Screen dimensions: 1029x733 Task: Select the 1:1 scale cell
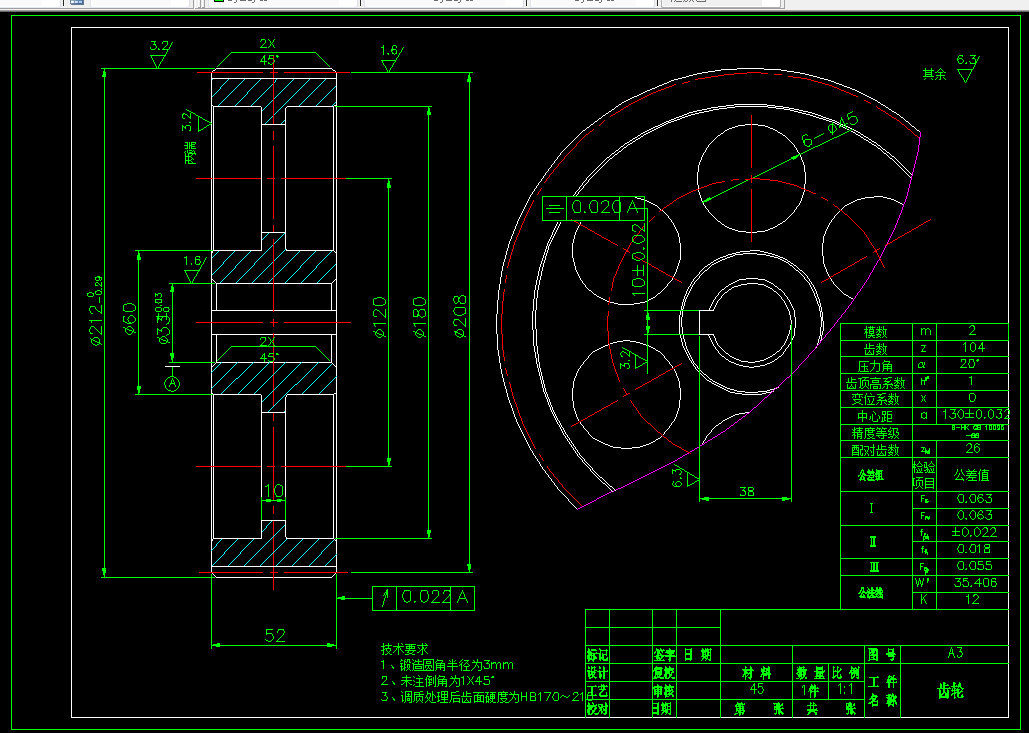pyautogui.click(x=845, y=690)
